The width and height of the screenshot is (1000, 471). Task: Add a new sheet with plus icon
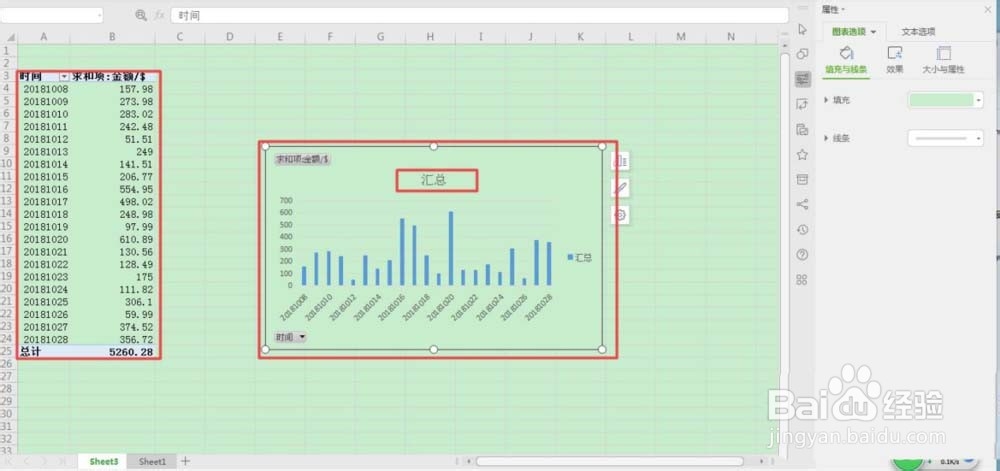tap(185, 461)
